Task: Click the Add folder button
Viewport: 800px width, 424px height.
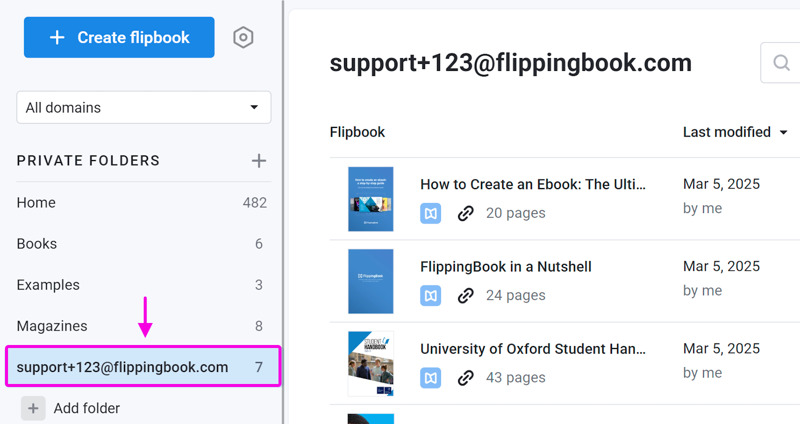Action: [70, 408]
